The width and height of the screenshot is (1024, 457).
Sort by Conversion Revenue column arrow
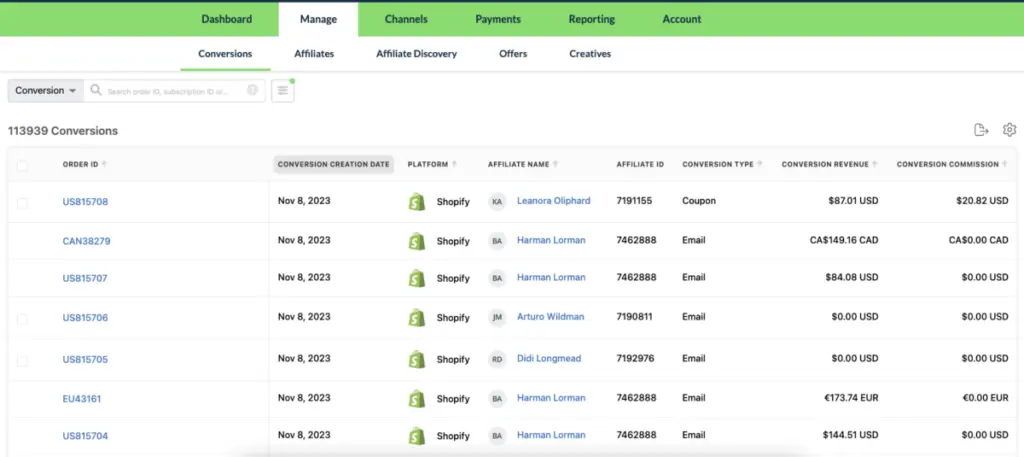pos(874,165)
